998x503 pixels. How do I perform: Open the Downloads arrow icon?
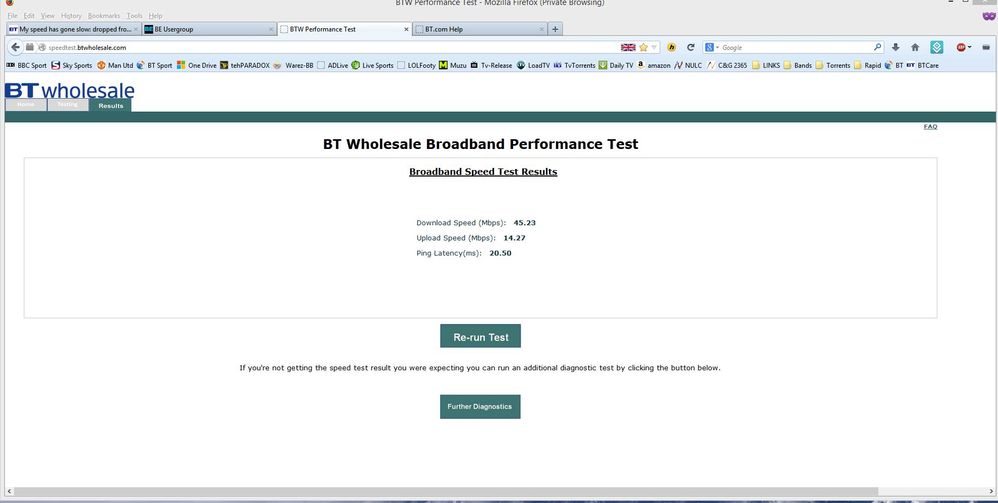coord(896,47)
